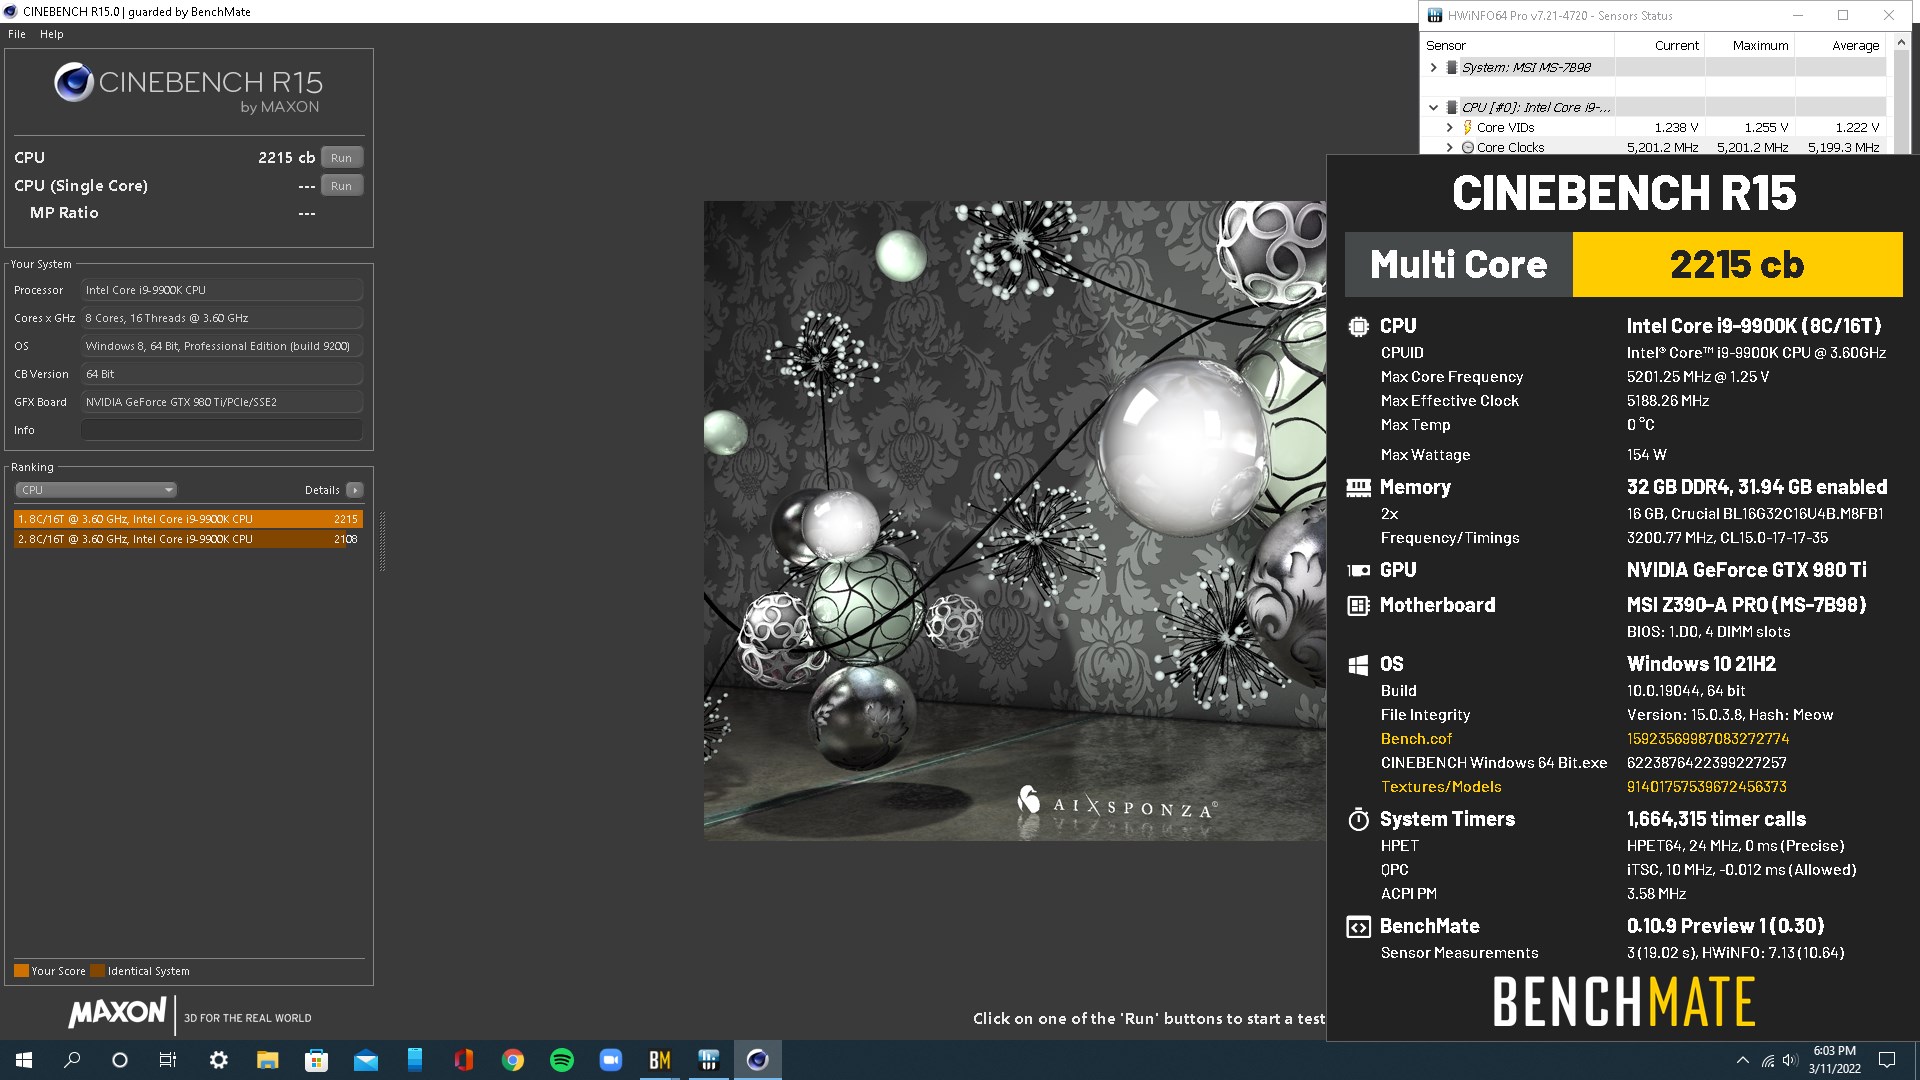Expand Core Clocks row in HWiNFO
This screenshot has height=1080, width=1920.
point(1449,147)
